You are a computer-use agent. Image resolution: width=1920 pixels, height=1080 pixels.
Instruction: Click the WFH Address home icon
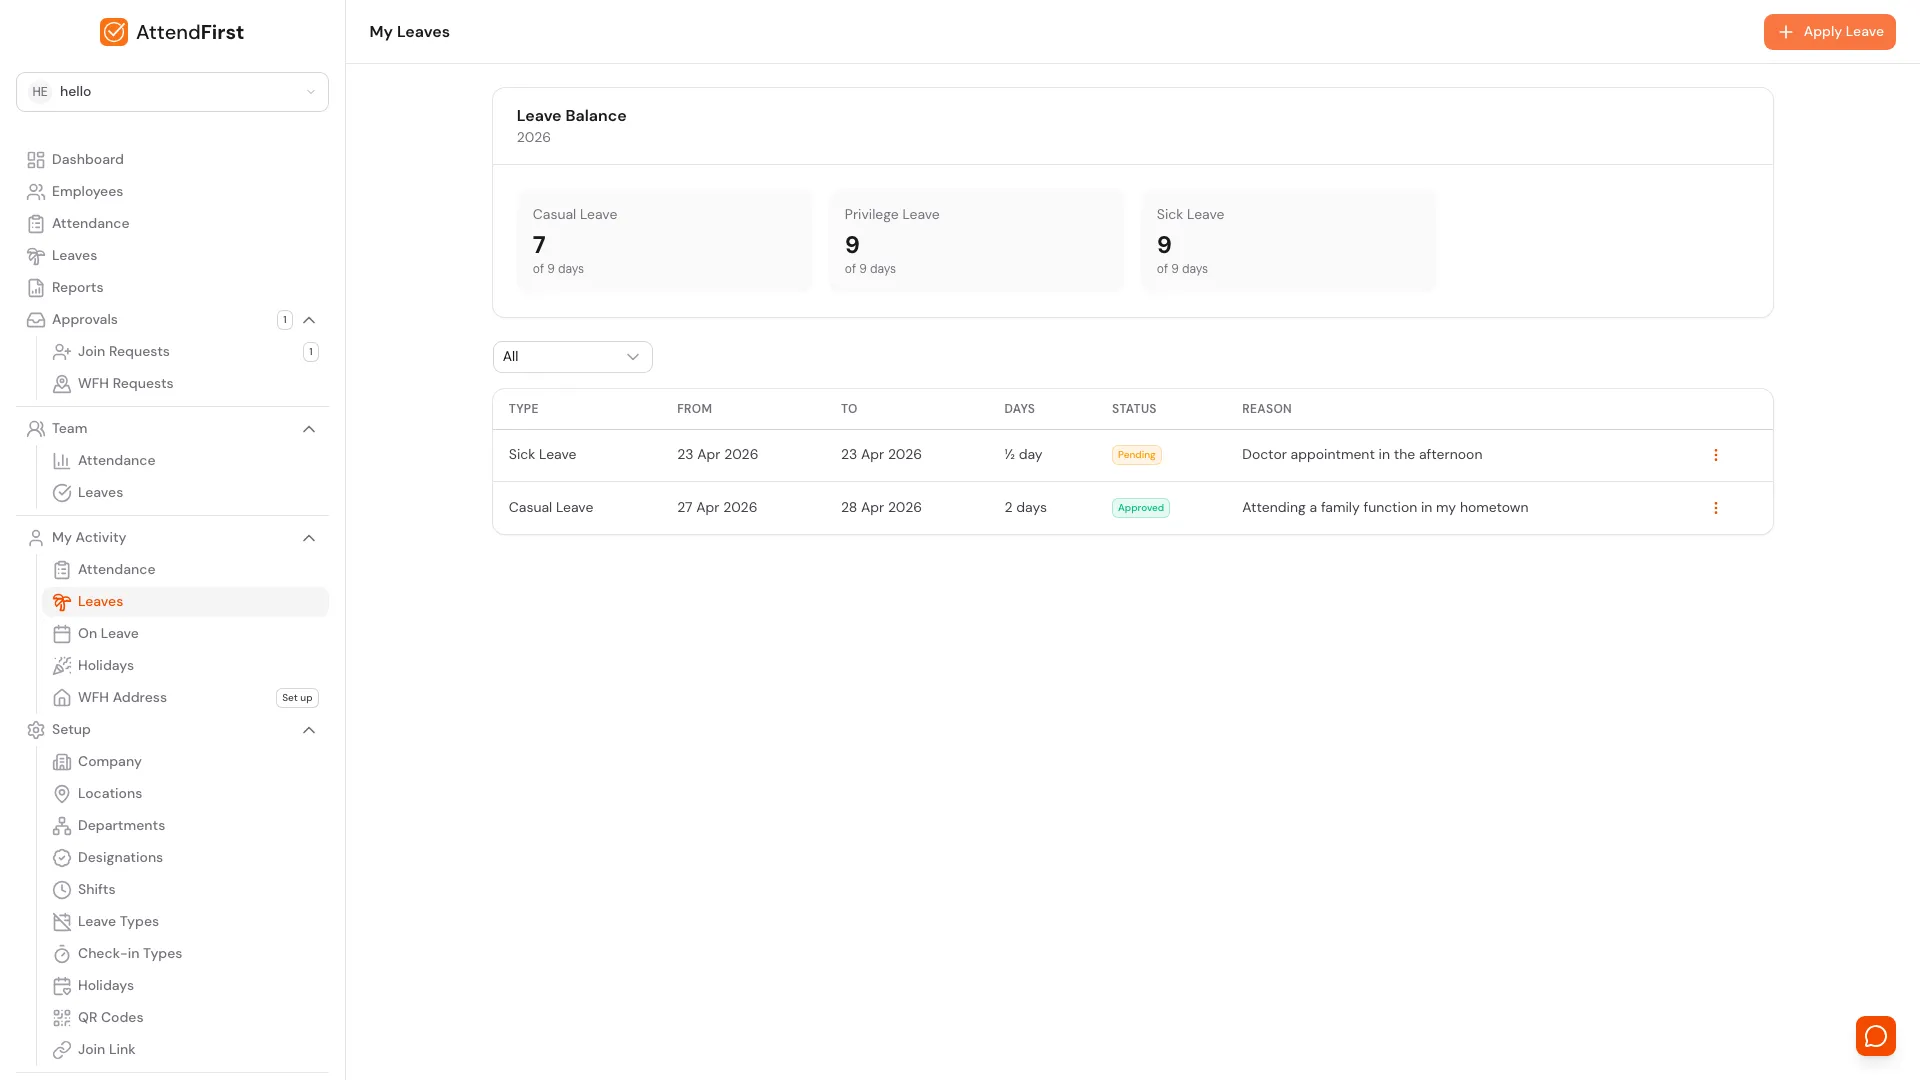coord(62,698)
